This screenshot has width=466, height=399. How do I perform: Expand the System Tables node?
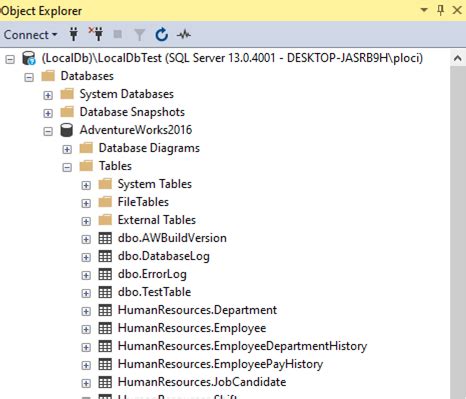pos(86,186)
